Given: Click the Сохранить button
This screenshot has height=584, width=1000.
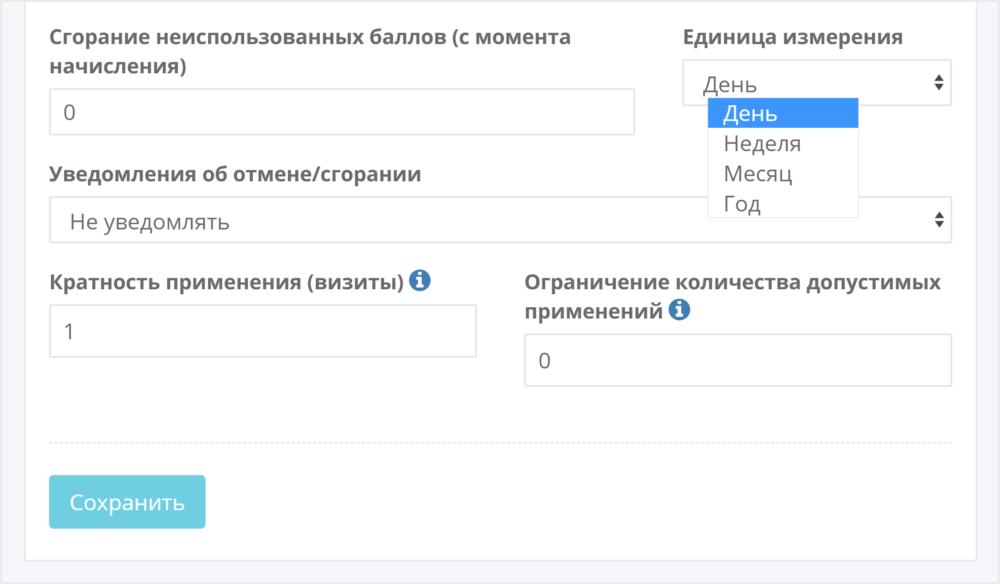Looking at the screenshot, I should click(127, 502).
